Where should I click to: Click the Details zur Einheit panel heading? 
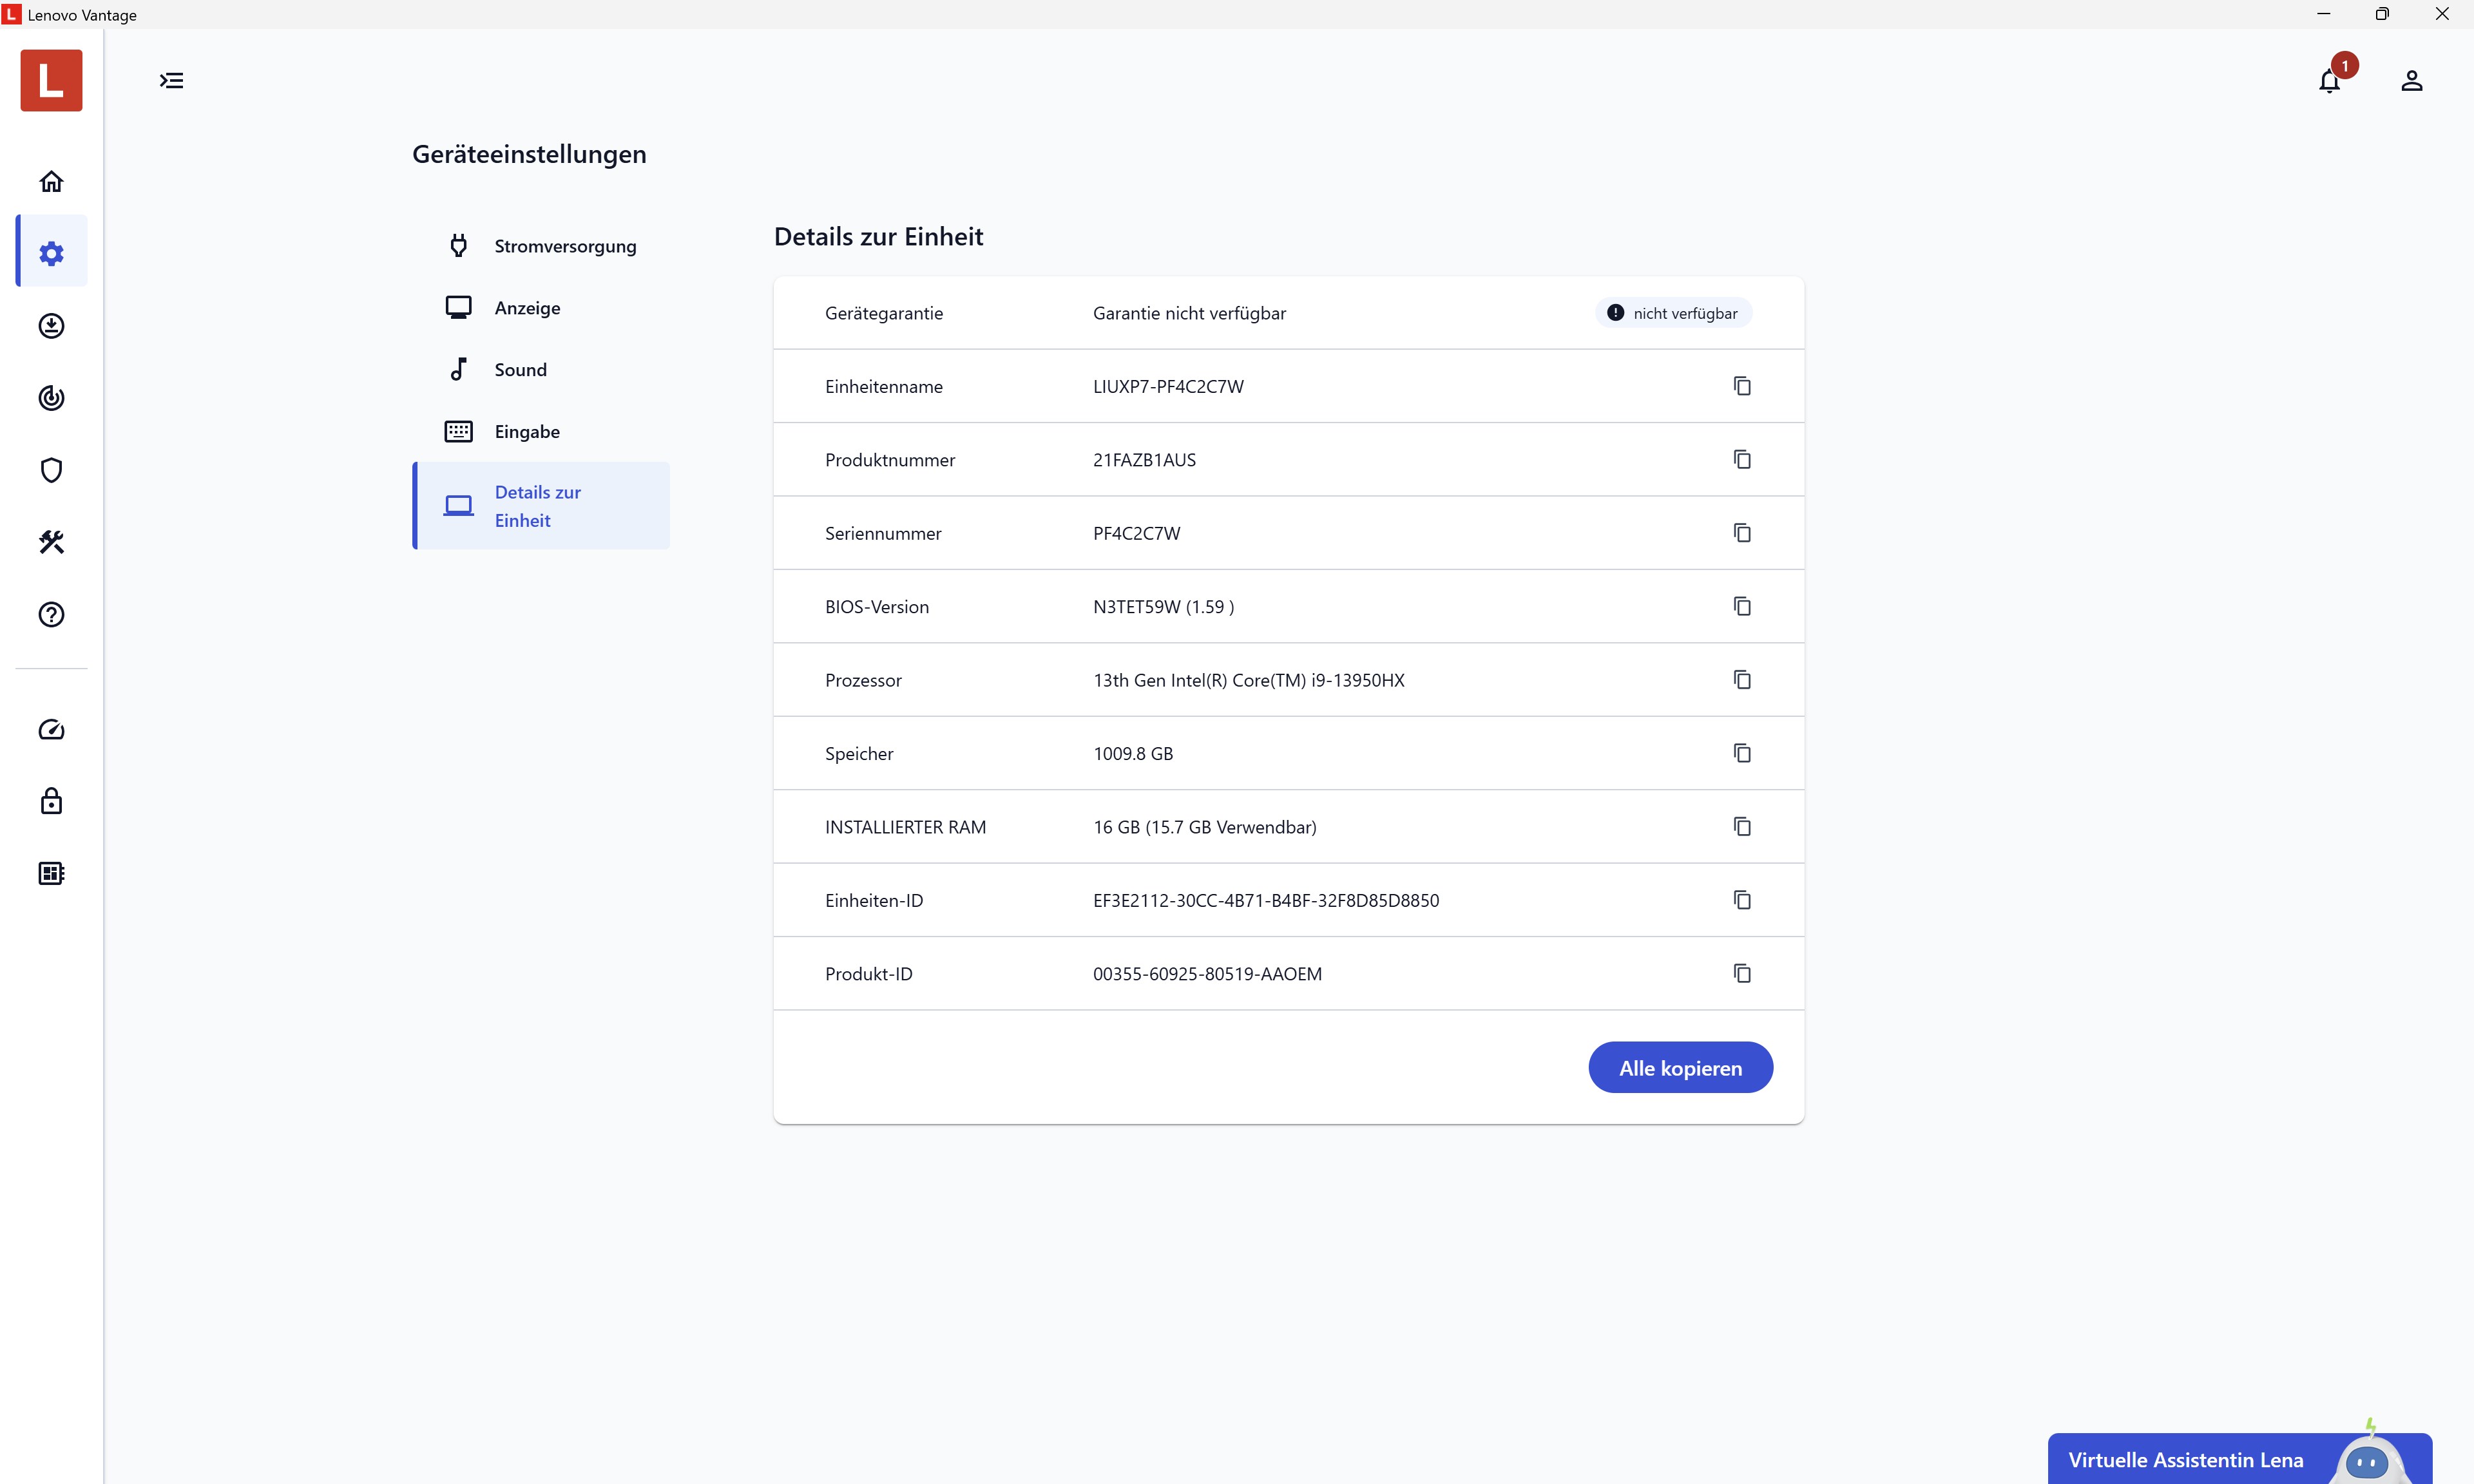[878, 236]
